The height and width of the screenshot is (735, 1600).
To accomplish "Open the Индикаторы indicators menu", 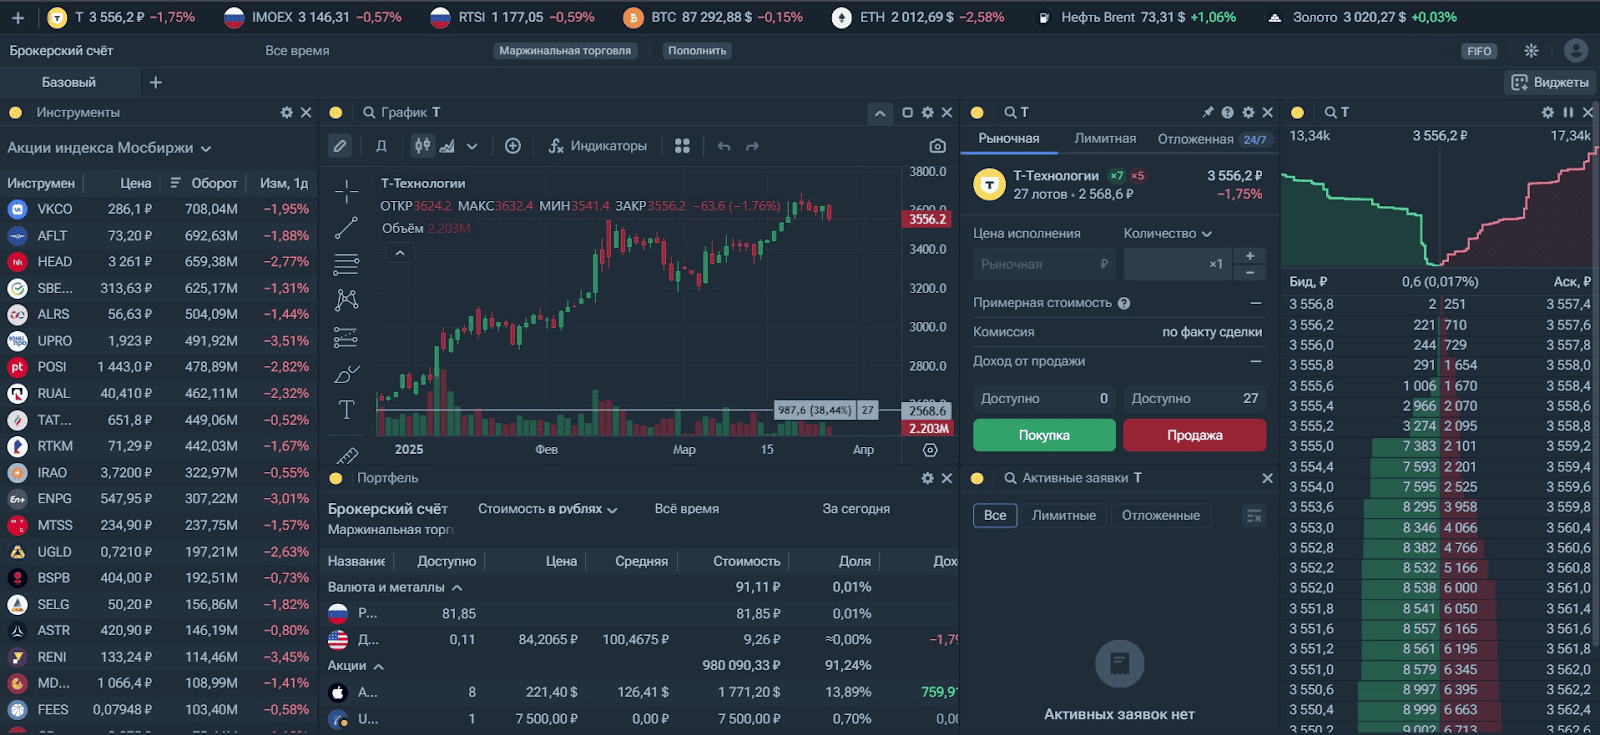I will pos(598,146).
